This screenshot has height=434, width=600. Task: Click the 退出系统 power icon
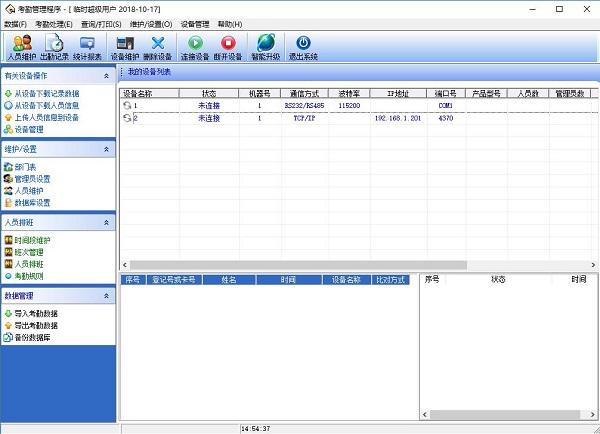pyautogui.click(x=304, y=47)
